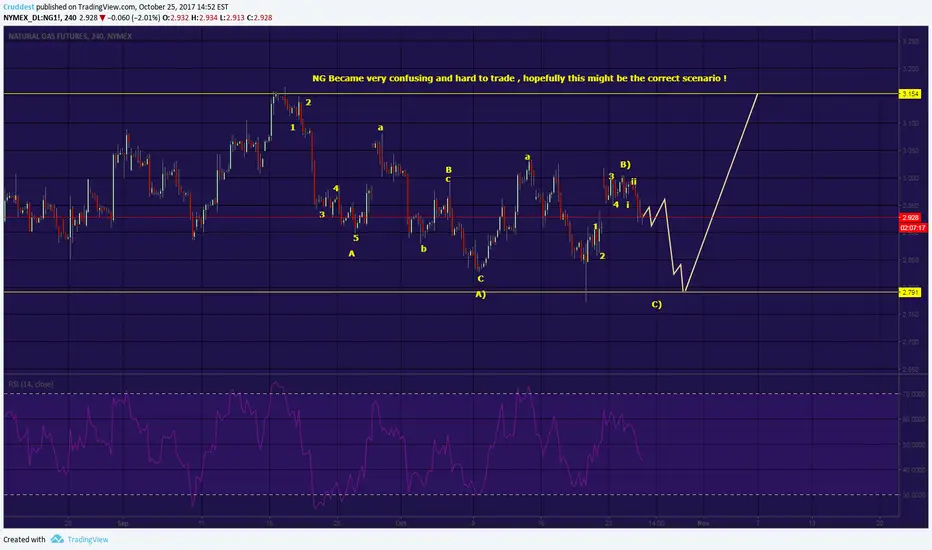Click the 02:07:17 bar countdown label
Viewport: 932px width, 550px height.
[x=912, y=228]
